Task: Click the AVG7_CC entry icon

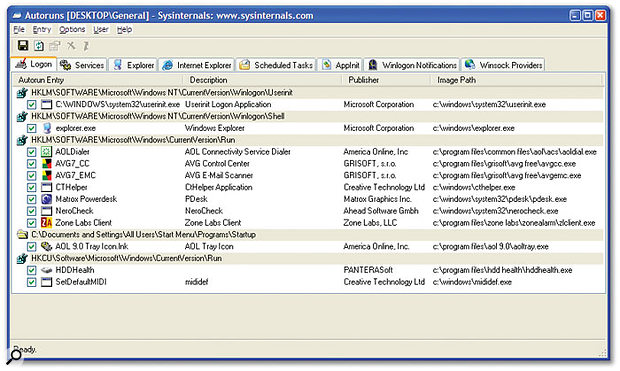Action: (x=47, y=163)
